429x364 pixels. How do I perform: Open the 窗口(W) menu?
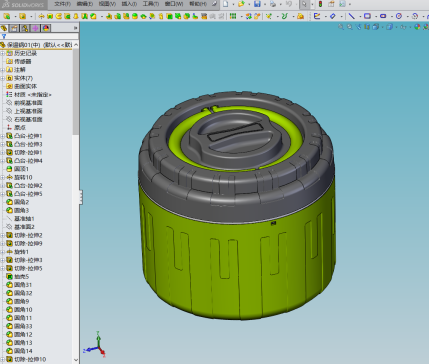coord(174,4)
